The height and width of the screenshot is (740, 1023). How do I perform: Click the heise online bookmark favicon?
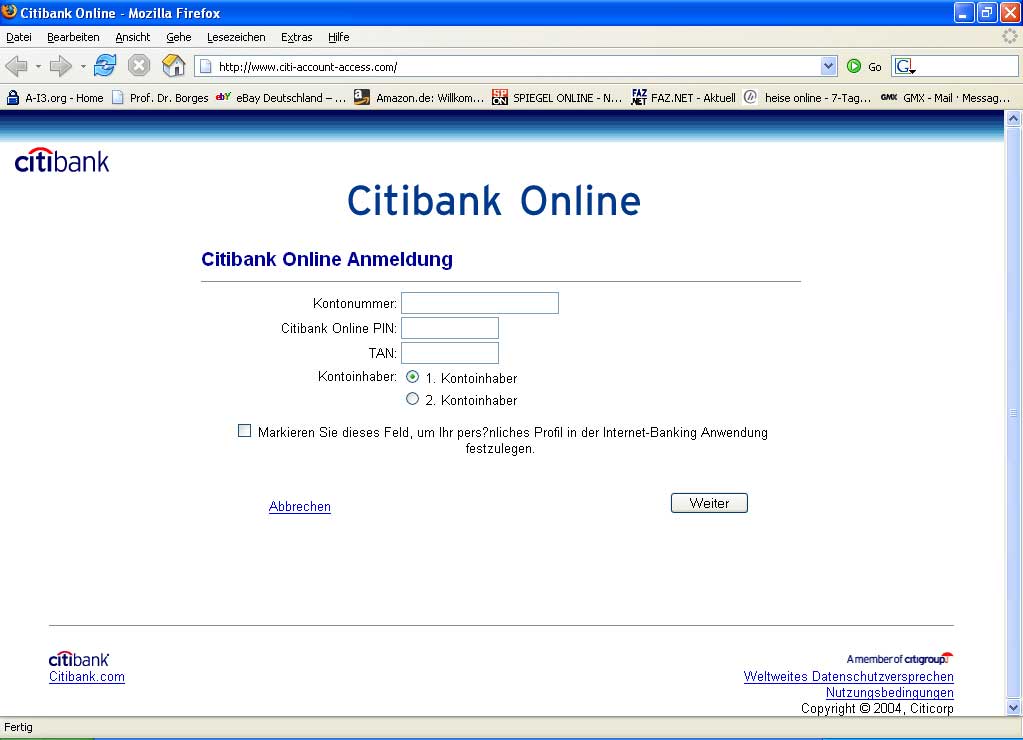coord(750,97)
